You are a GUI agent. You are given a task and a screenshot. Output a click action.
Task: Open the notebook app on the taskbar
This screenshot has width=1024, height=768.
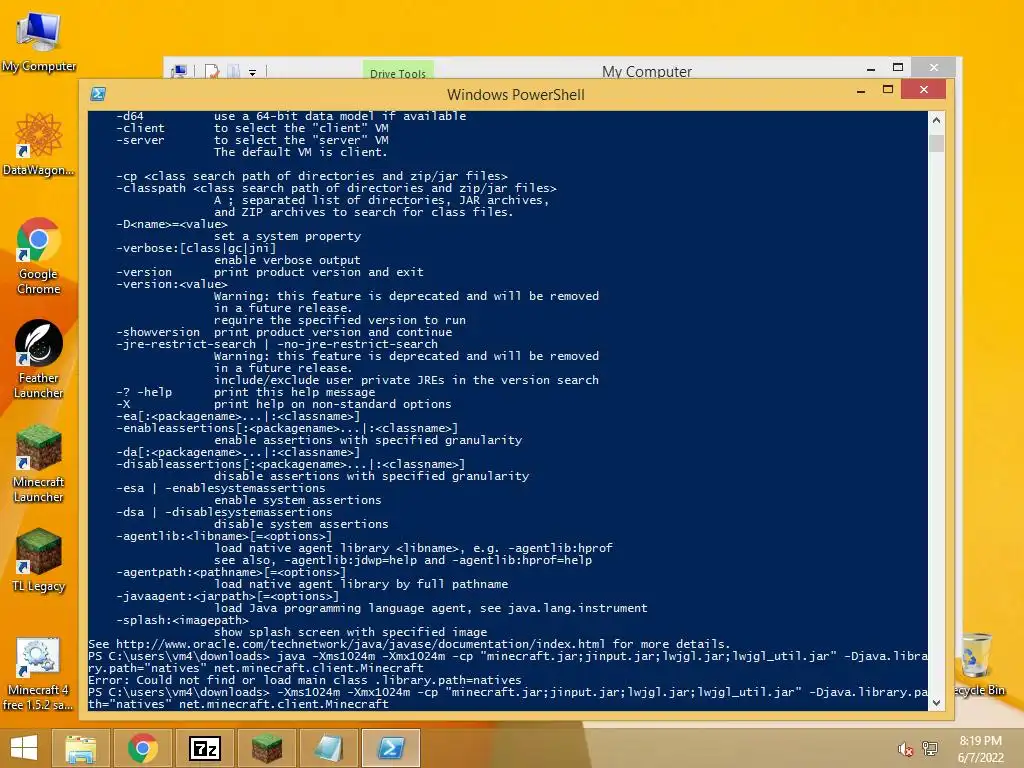(328, 748)
